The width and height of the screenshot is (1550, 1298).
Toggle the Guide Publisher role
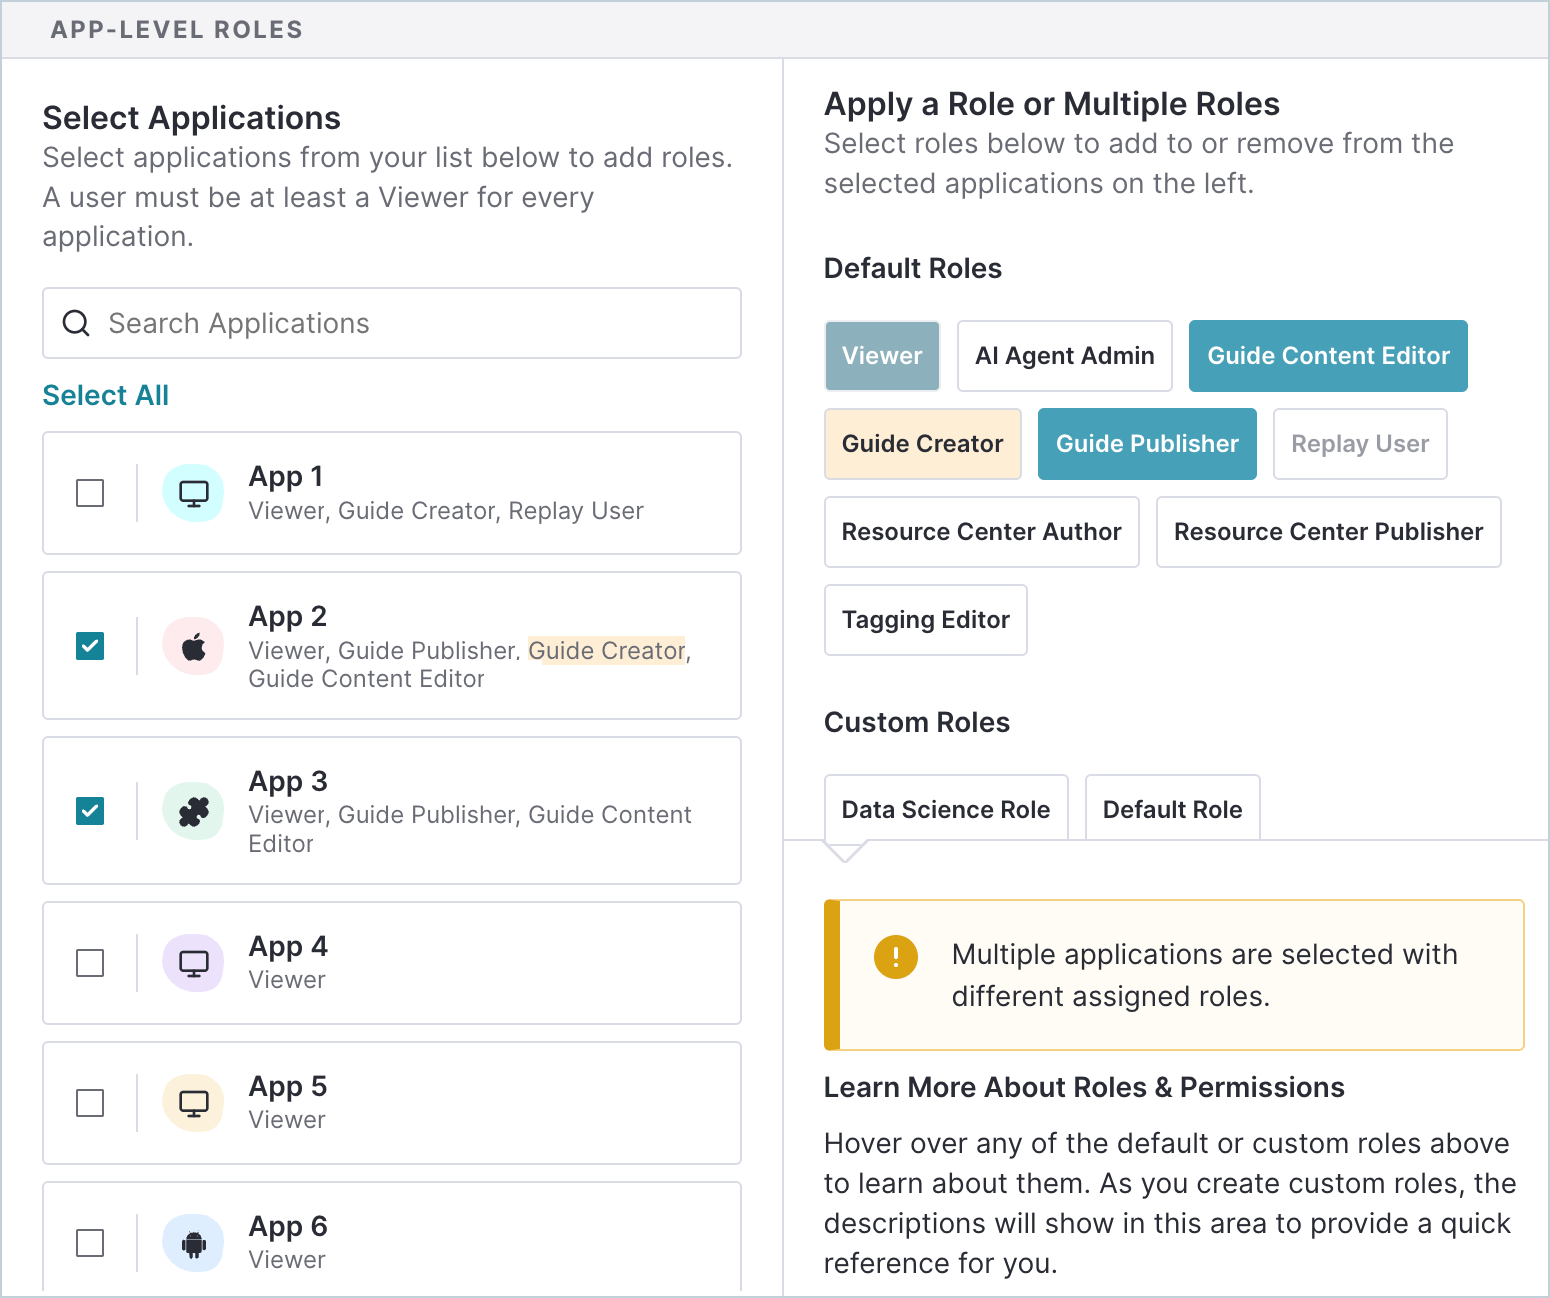[1147, 444]
